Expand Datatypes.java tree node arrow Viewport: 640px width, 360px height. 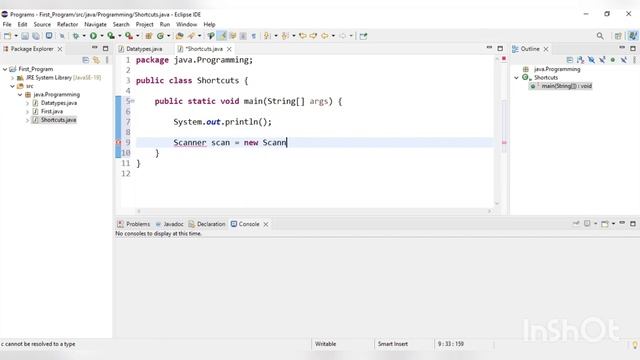click(27, 103)
